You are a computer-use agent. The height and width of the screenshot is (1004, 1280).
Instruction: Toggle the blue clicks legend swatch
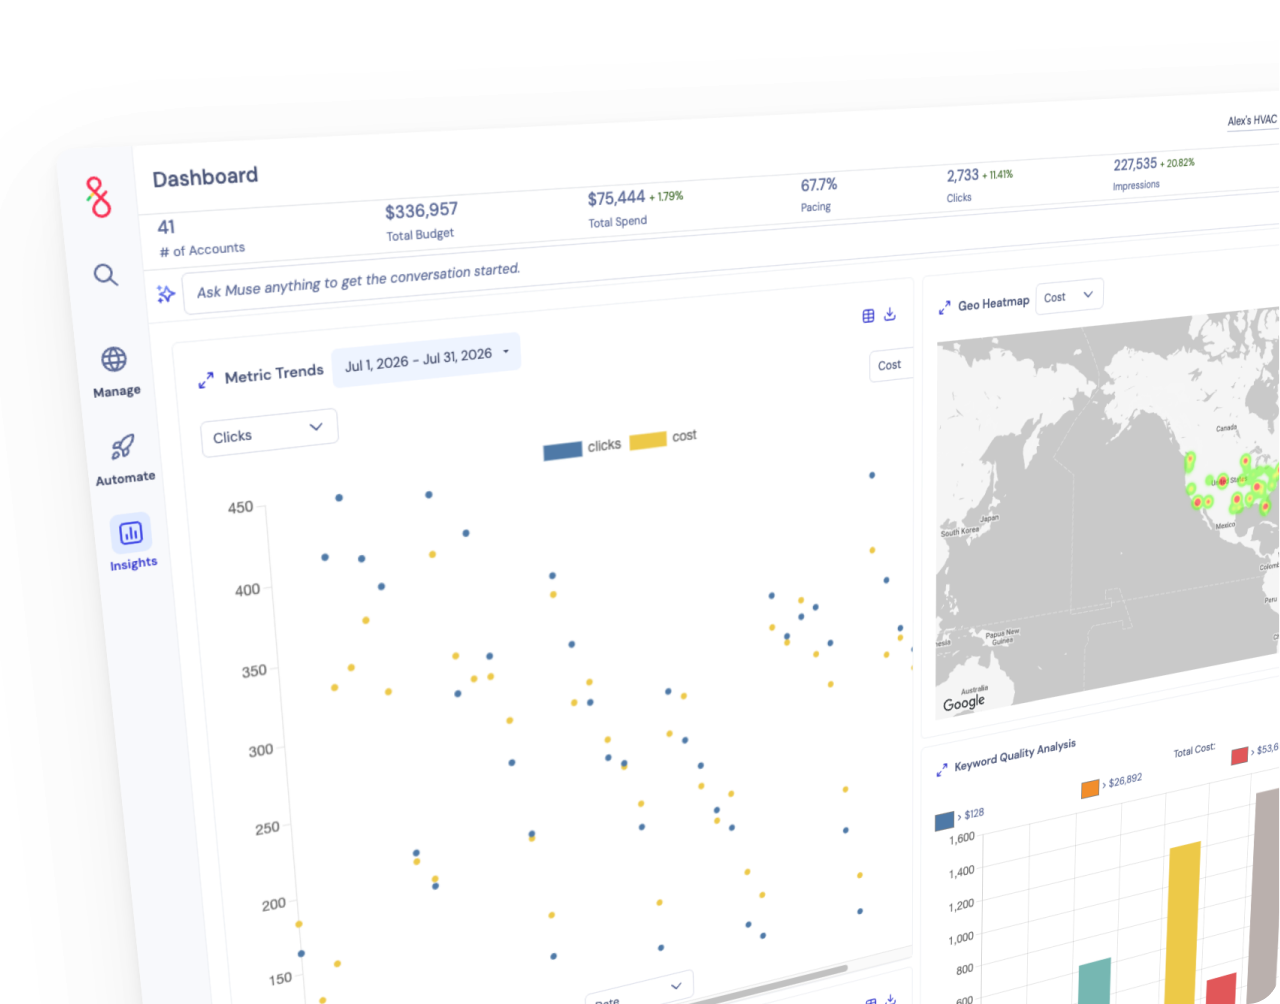(x=563, y=451)
